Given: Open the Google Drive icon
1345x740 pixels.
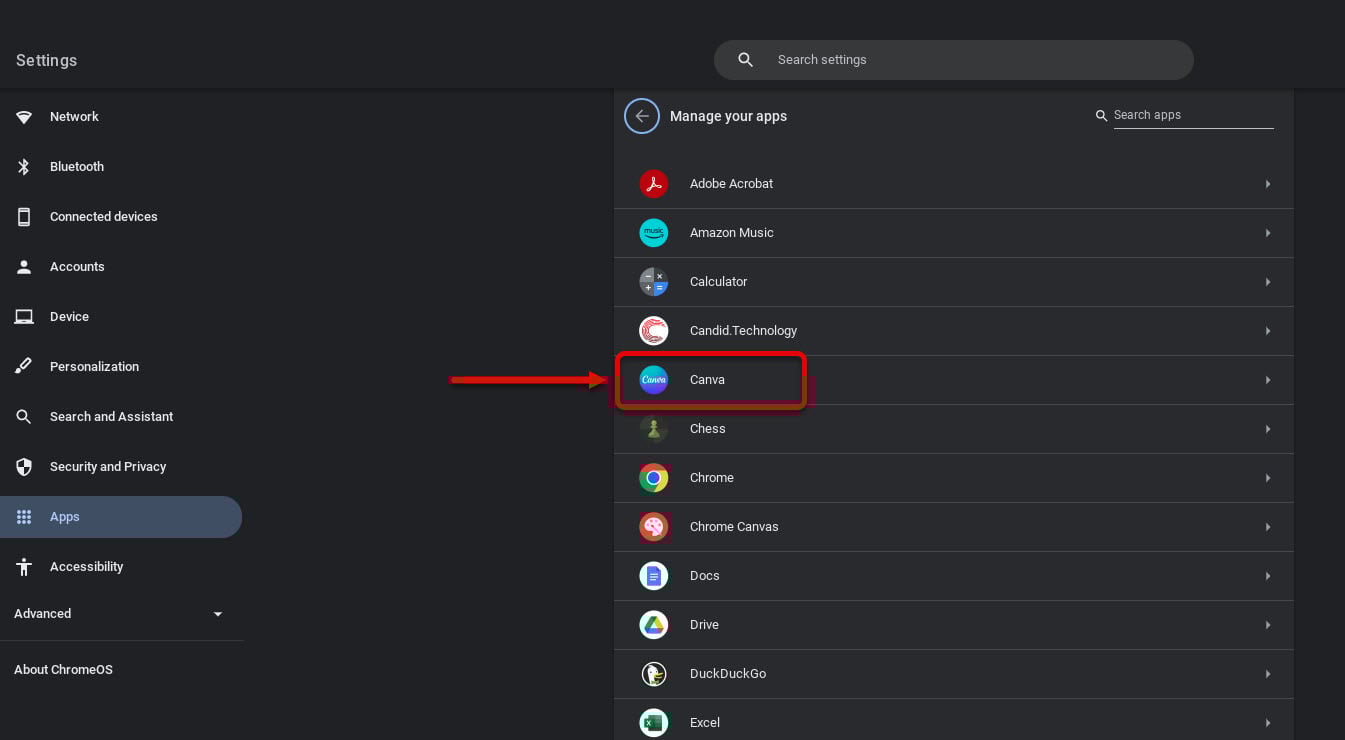Looking at the screenshot, I should 654,624.
